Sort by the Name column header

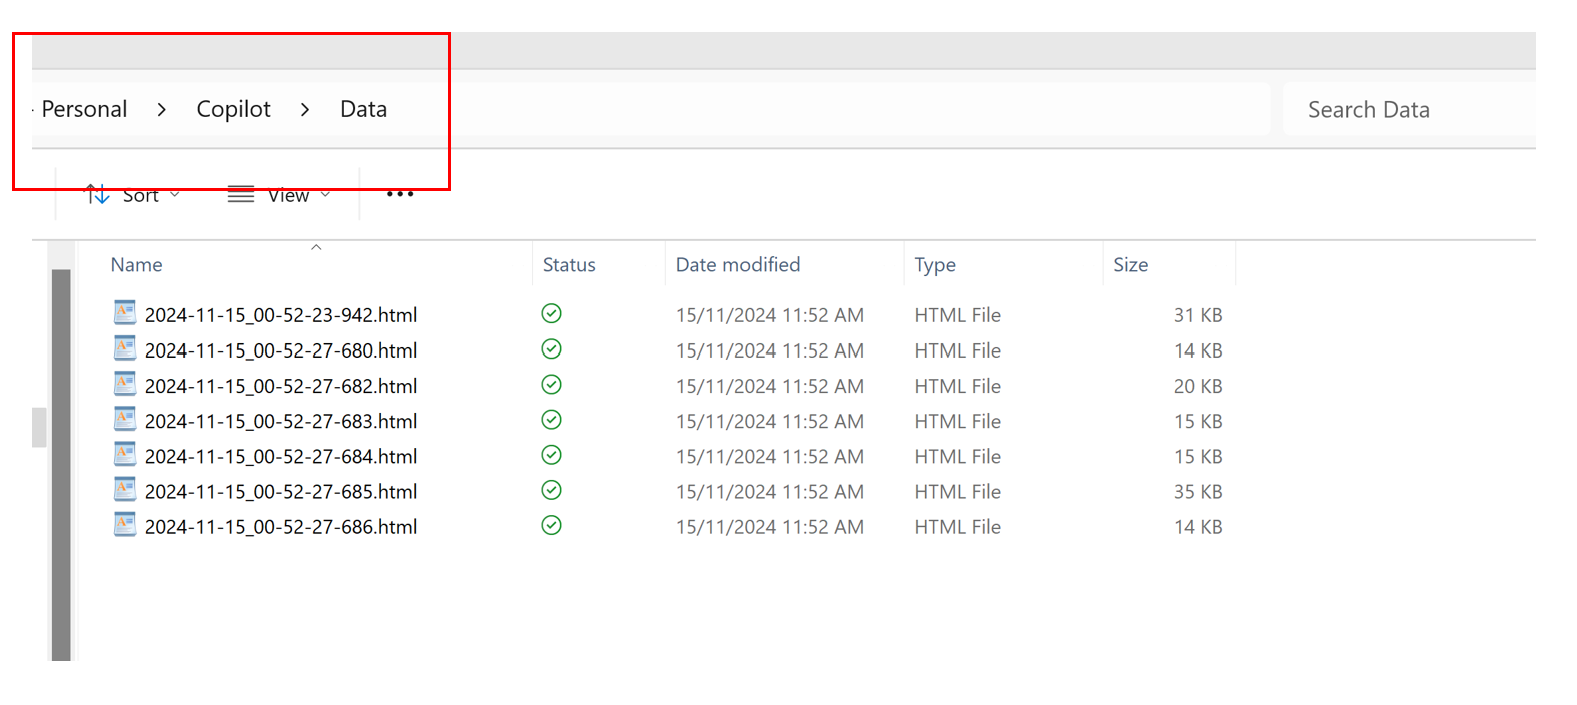click(x=137, y=265)
